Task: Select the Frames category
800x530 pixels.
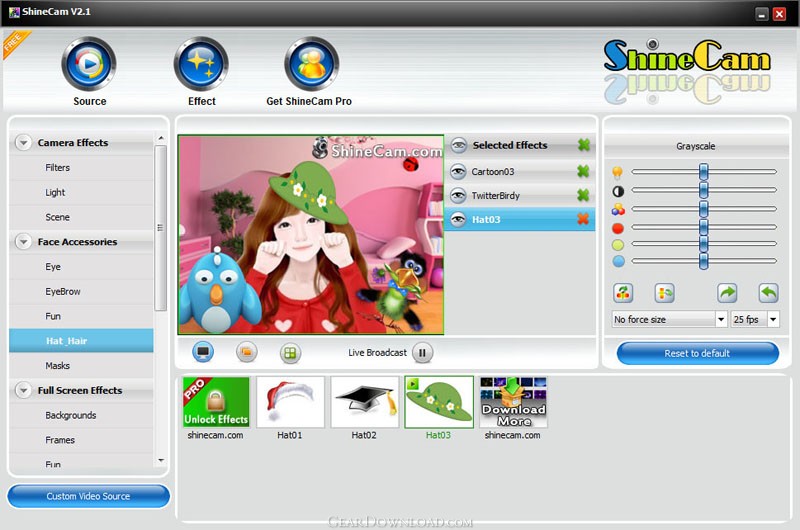Action: [x=81, y=440]
